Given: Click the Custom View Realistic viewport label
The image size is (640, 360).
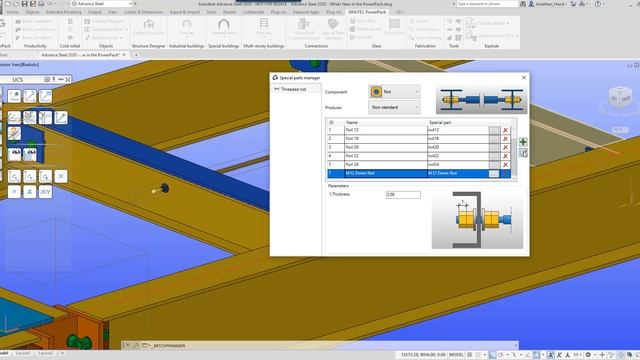Looking at the screenshot, I should tap(19, 65).
